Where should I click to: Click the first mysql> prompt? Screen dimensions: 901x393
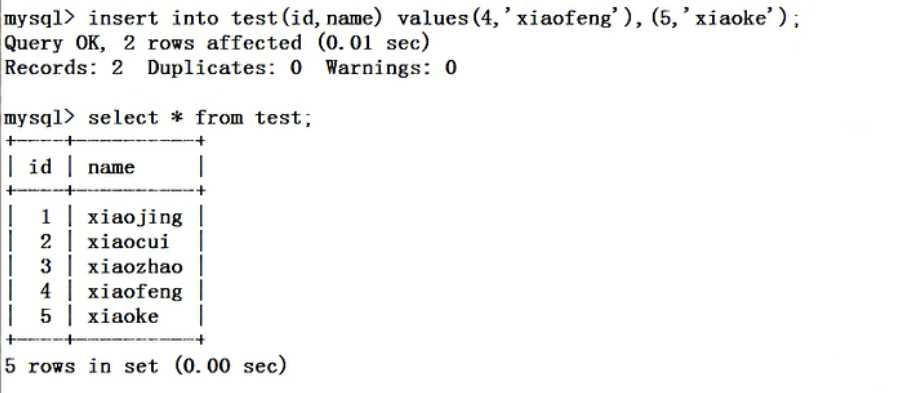(x=40, y=19)
